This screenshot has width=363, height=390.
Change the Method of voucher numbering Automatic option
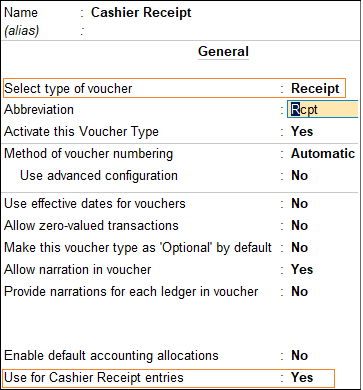tap(323, 154)
